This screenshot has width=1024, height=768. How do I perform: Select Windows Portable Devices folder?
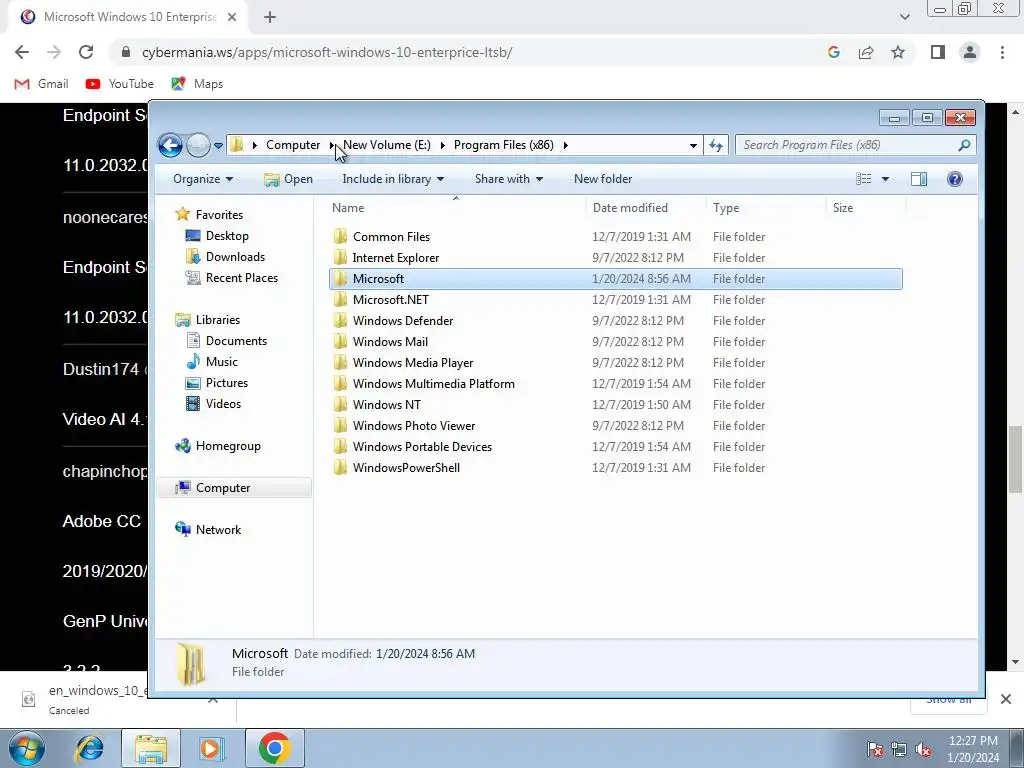pos(616,447)
